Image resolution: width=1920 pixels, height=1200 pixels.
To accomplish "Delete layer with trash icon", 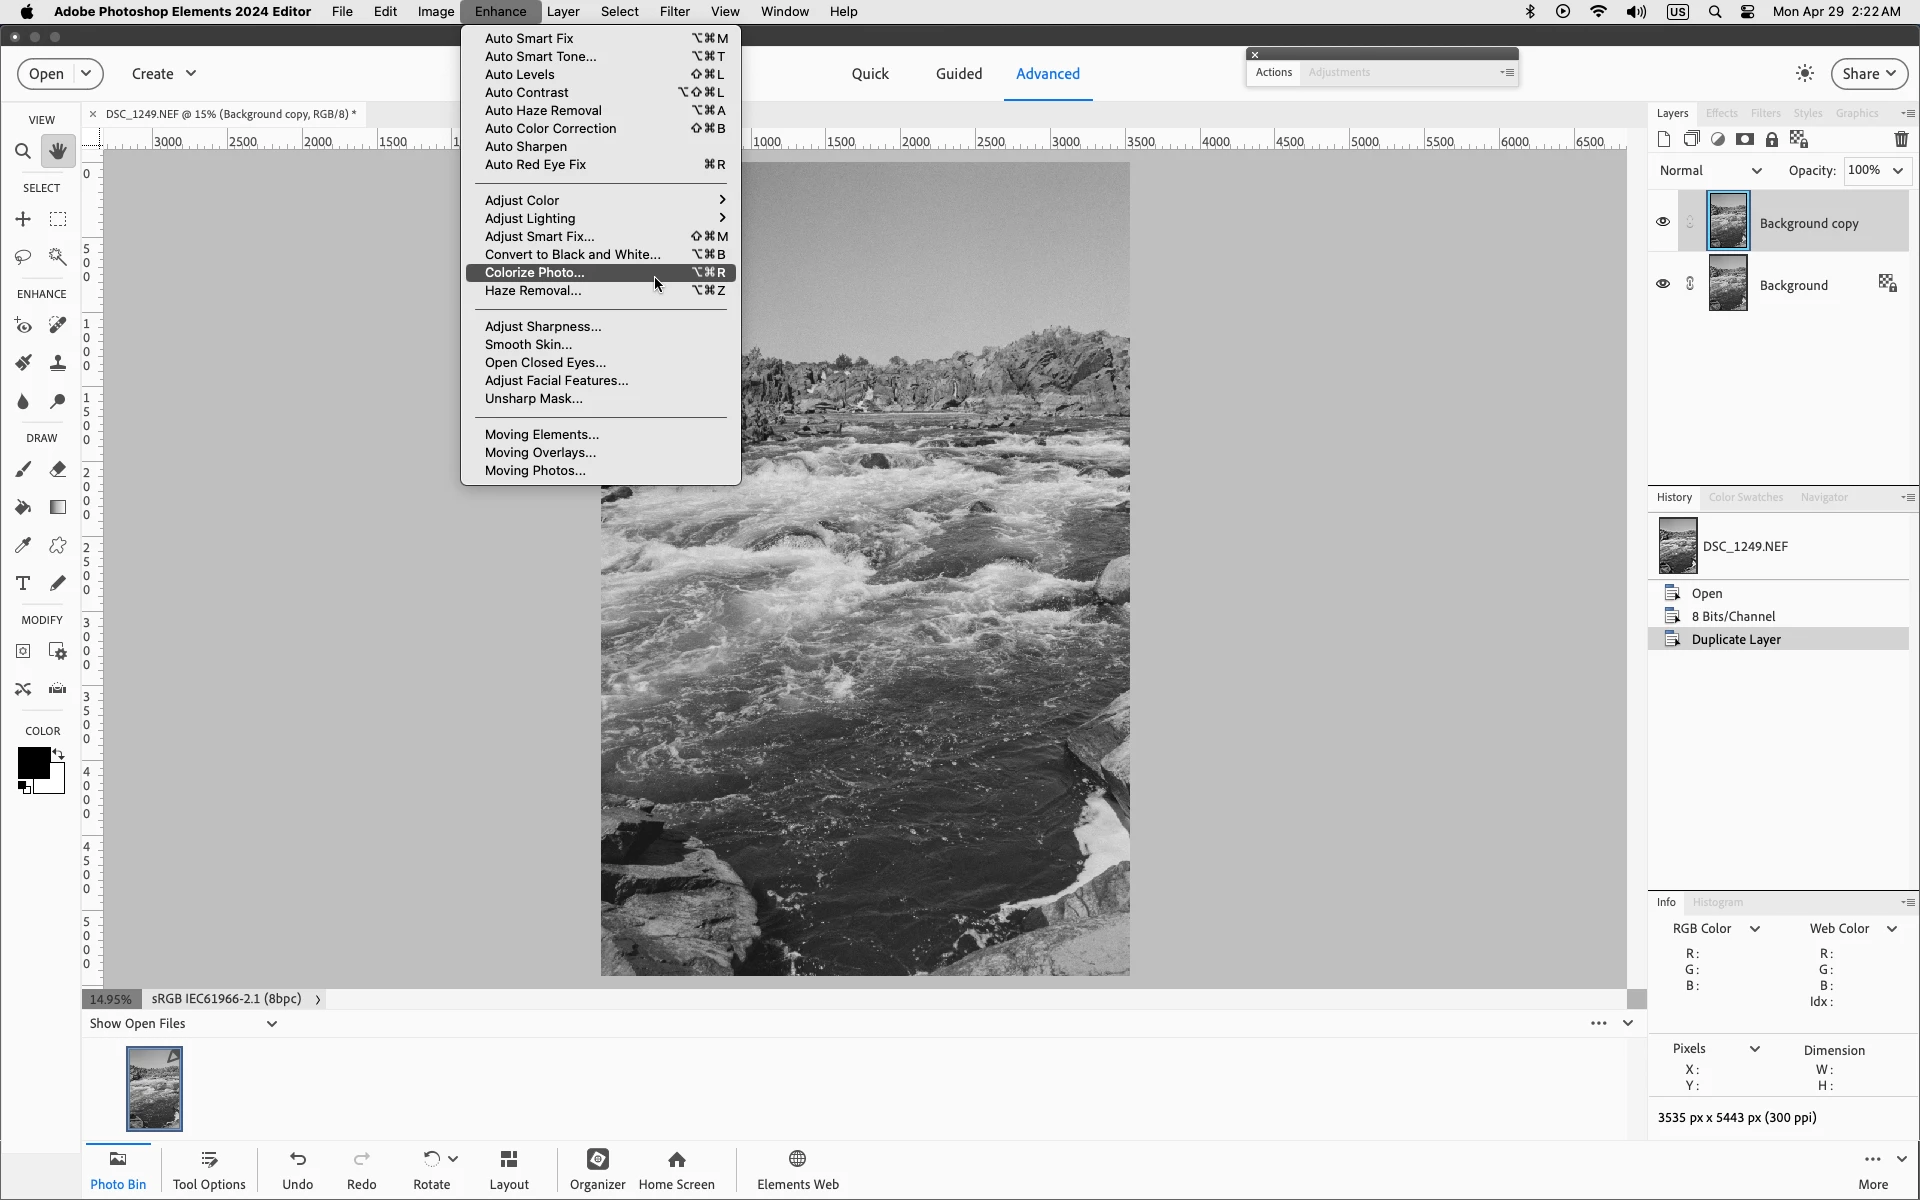I will pyautogui.click(x=1901, y=140).
